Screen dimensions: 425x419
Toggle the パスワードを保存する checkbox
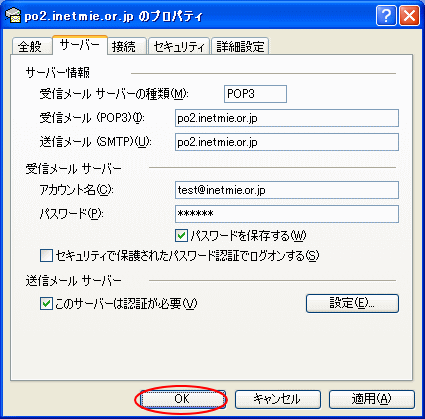click(181, 236)
